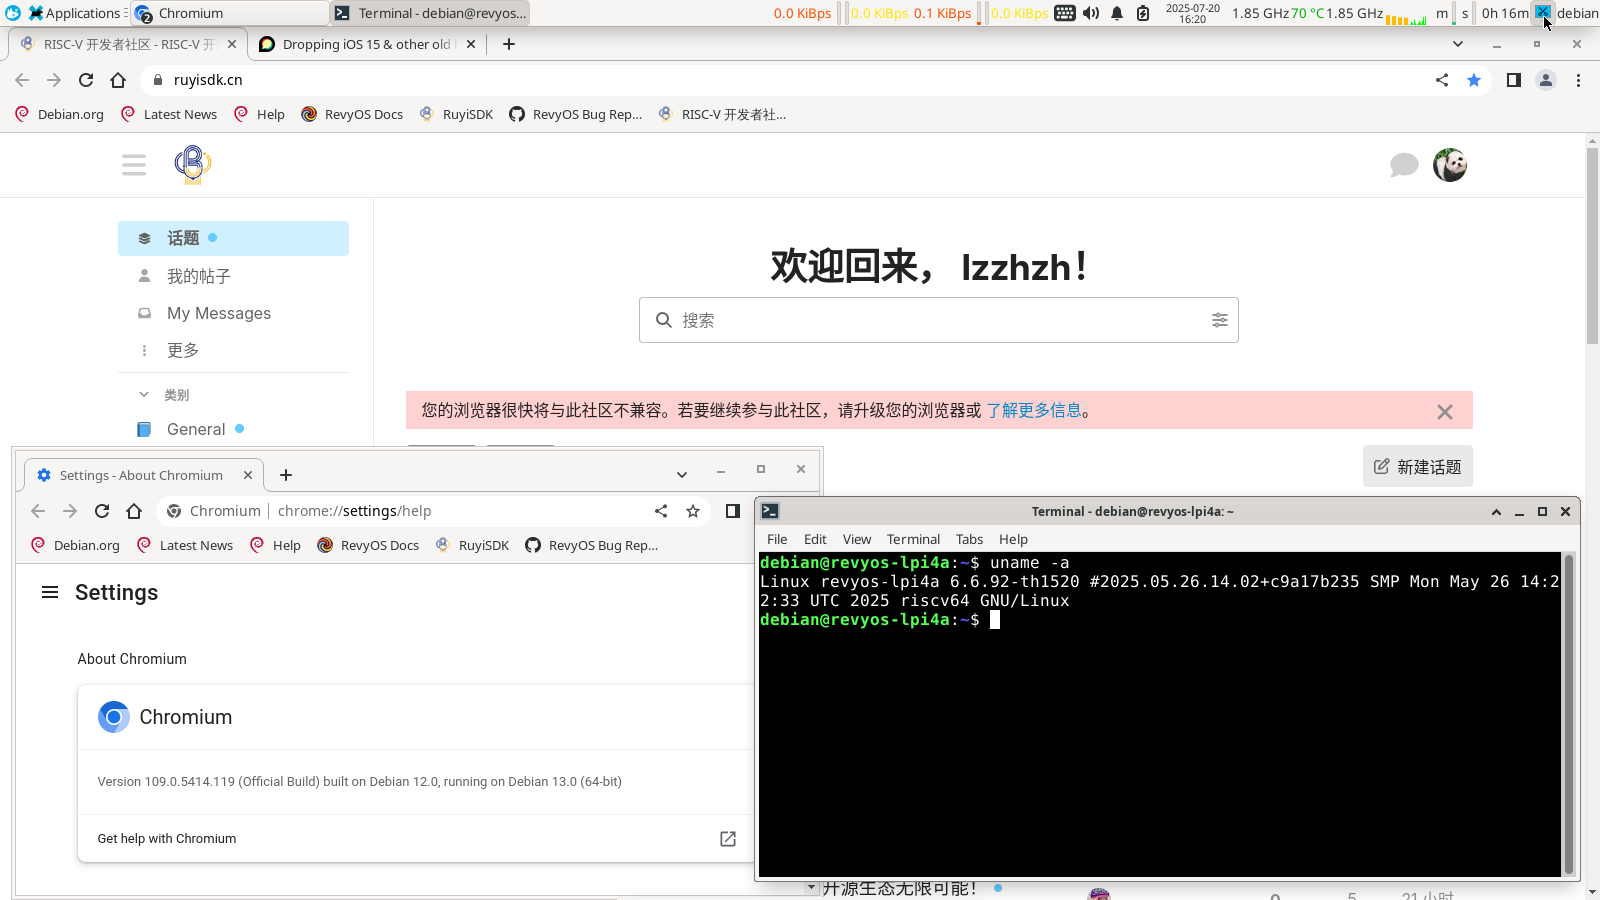The height and width of the screenshot is (900, 1600).
Task: Reload the chrome://settings/help page
Action: point(102,511)
